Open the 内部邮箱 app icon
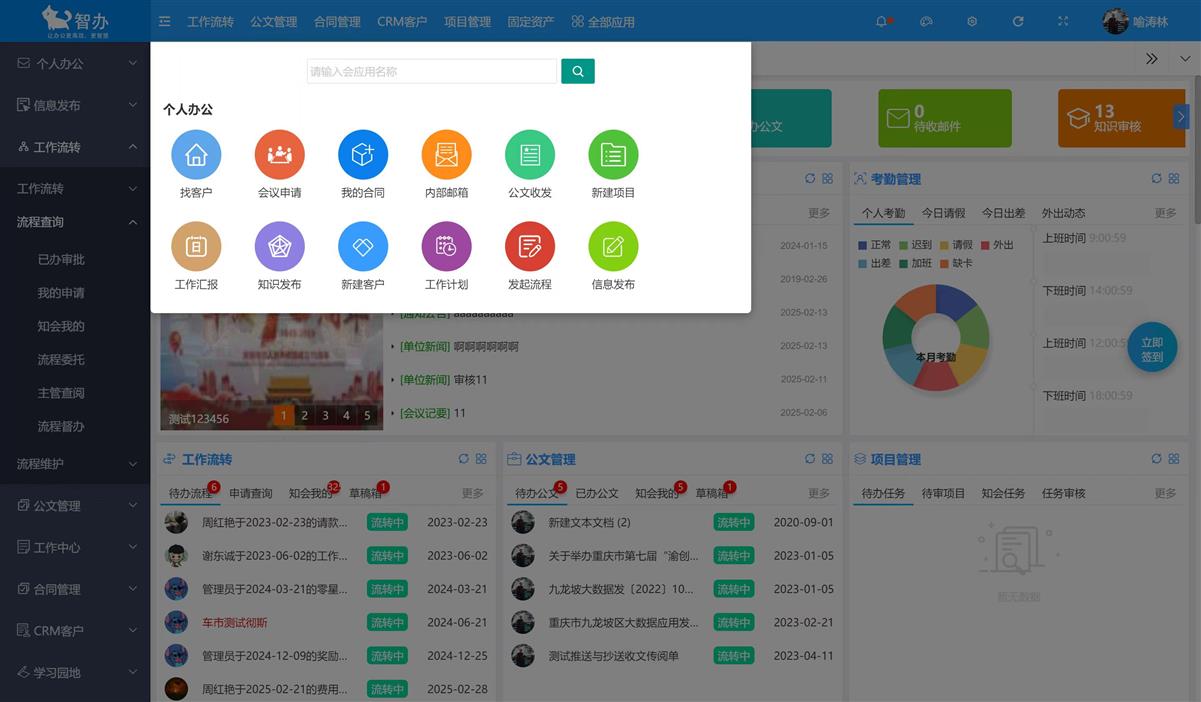1201x702 pixels. (446, 155)
